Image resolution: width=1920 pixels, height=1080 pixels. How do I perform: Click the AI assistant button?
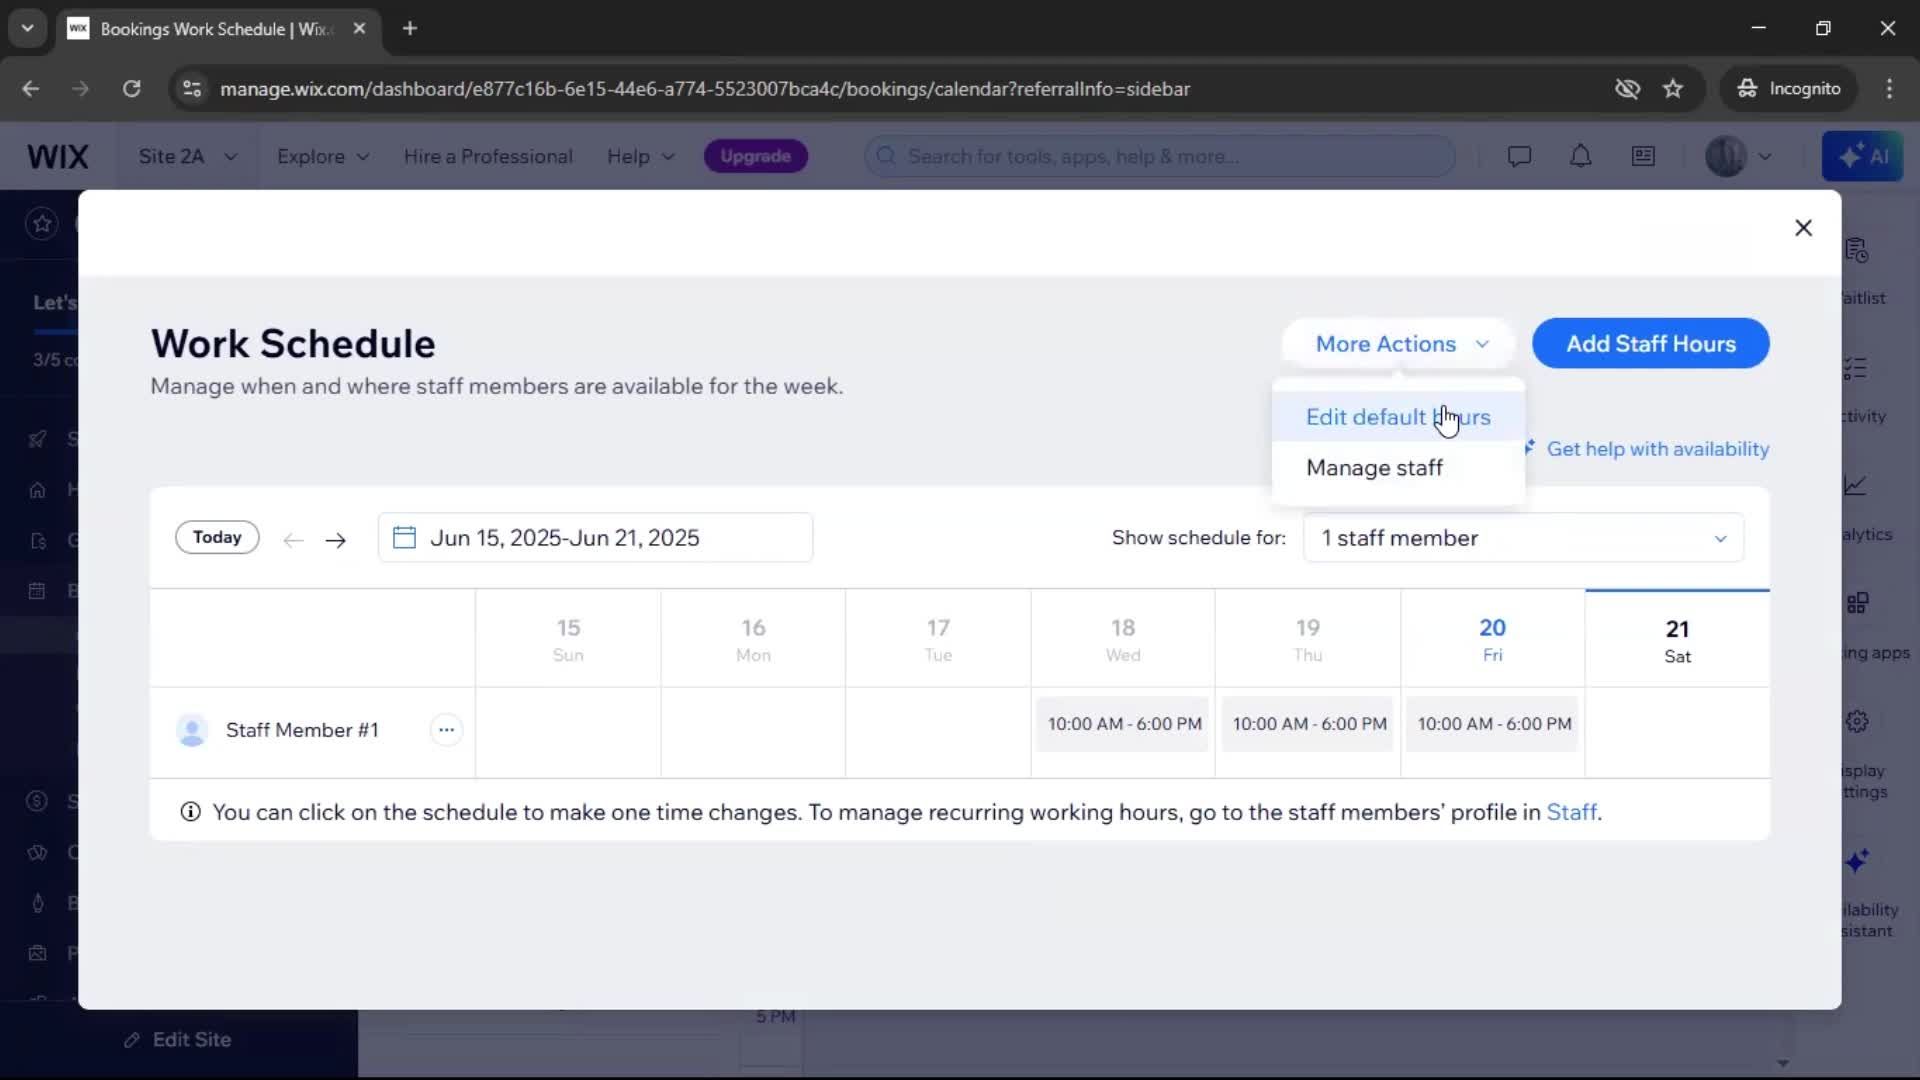coord(1862,156)
